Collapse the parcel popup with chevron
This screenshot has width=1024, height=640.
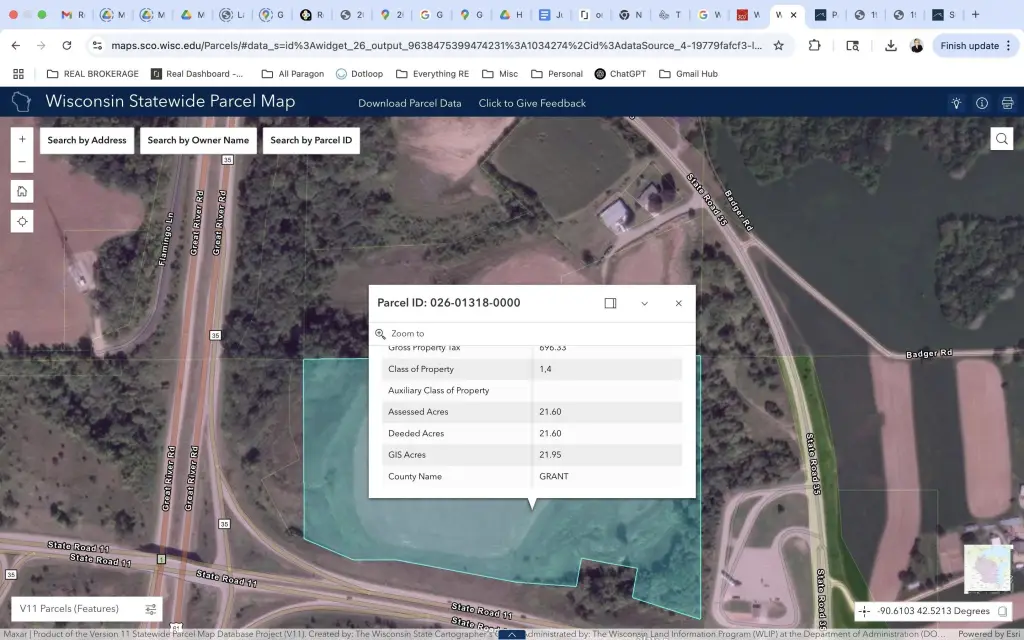[644, 303]
